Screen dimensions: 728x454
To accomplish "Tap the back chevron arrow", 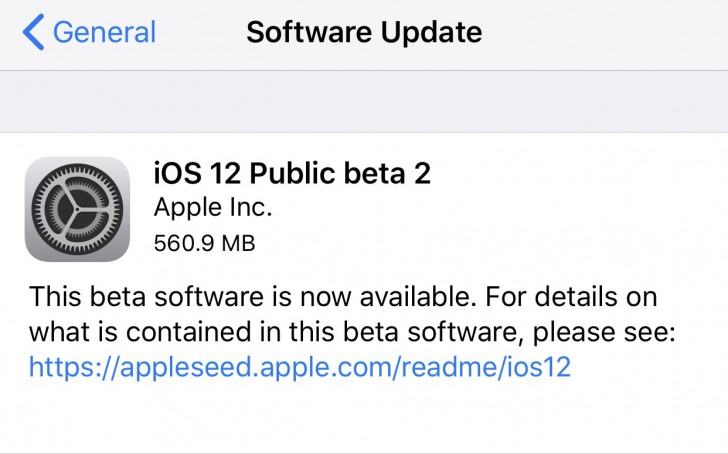I will tap(33, 33).
